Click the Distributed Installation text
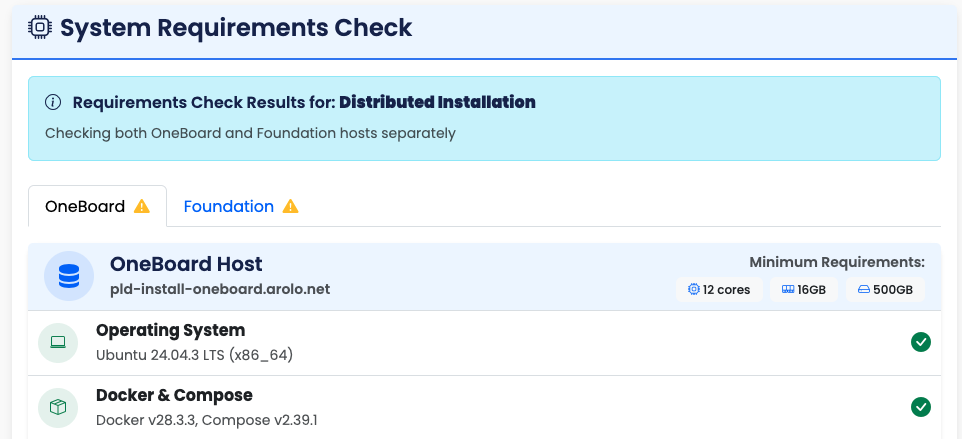 (437, 102)
